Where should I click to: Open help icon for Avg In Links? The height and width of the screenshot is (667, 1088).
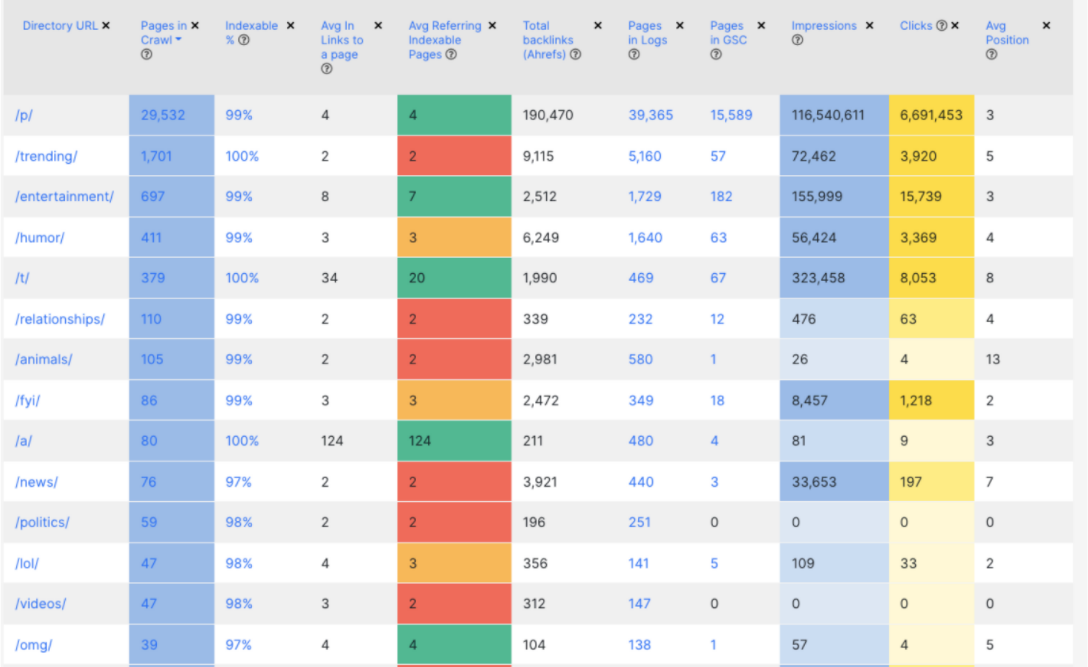[327, 69]
